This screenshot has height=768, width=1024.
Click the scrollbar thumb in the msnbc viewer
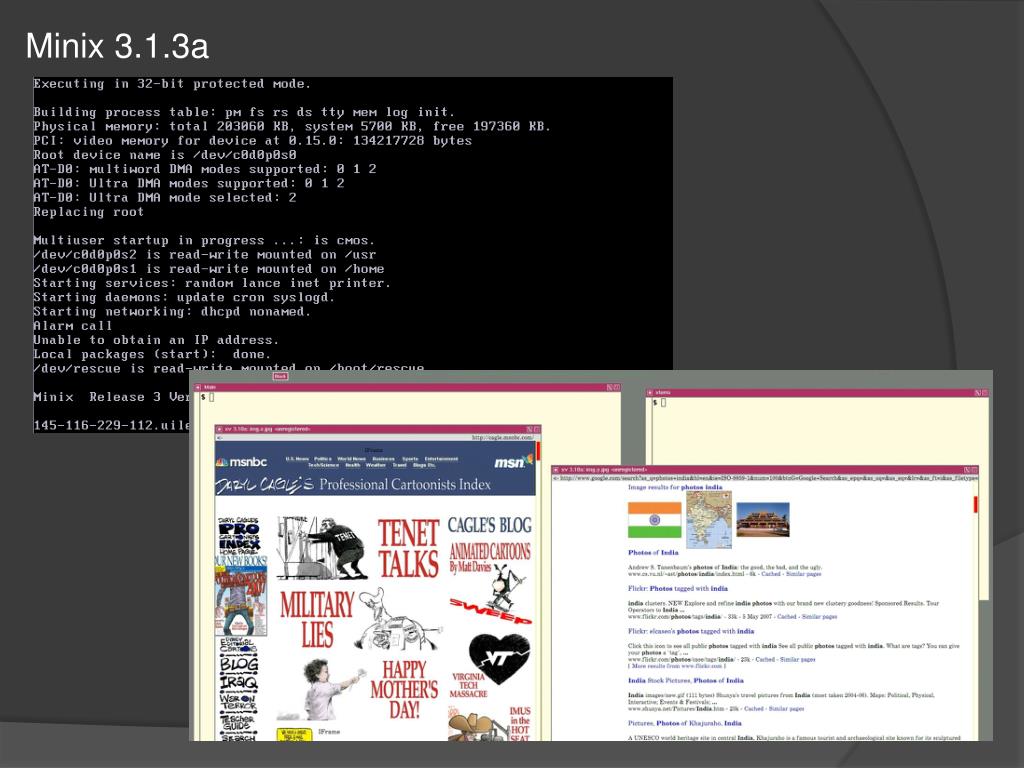(x=538, y=451)
